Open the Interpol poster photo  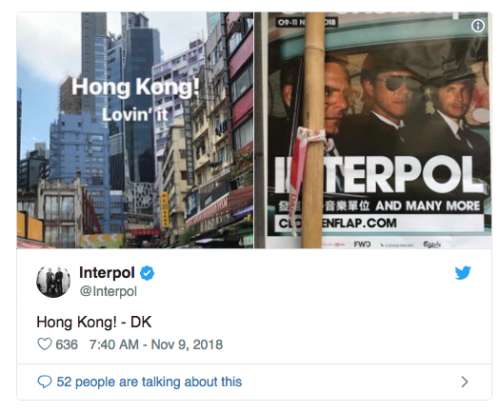click(x=373, y=130)
